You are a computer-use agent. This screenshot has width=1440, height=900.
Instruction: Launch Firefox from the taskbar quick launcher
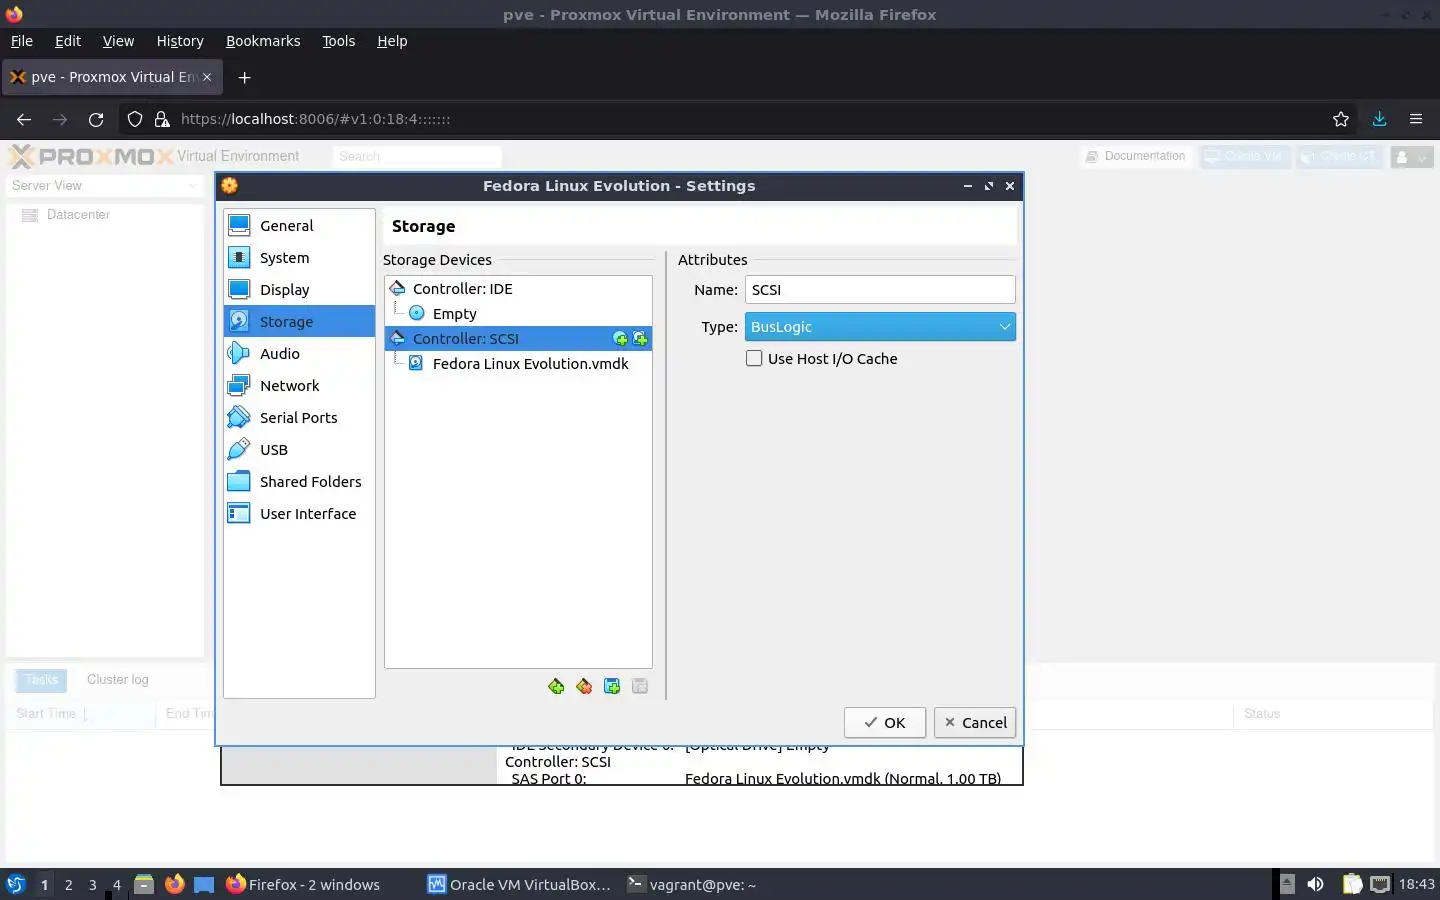(x=174, y=884)
